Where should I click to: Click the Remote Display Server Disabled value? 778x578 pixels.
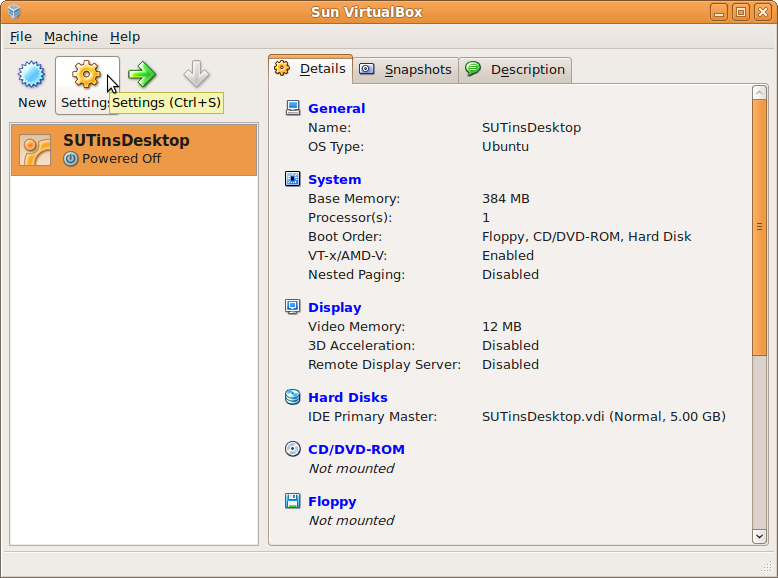point(510,364)
